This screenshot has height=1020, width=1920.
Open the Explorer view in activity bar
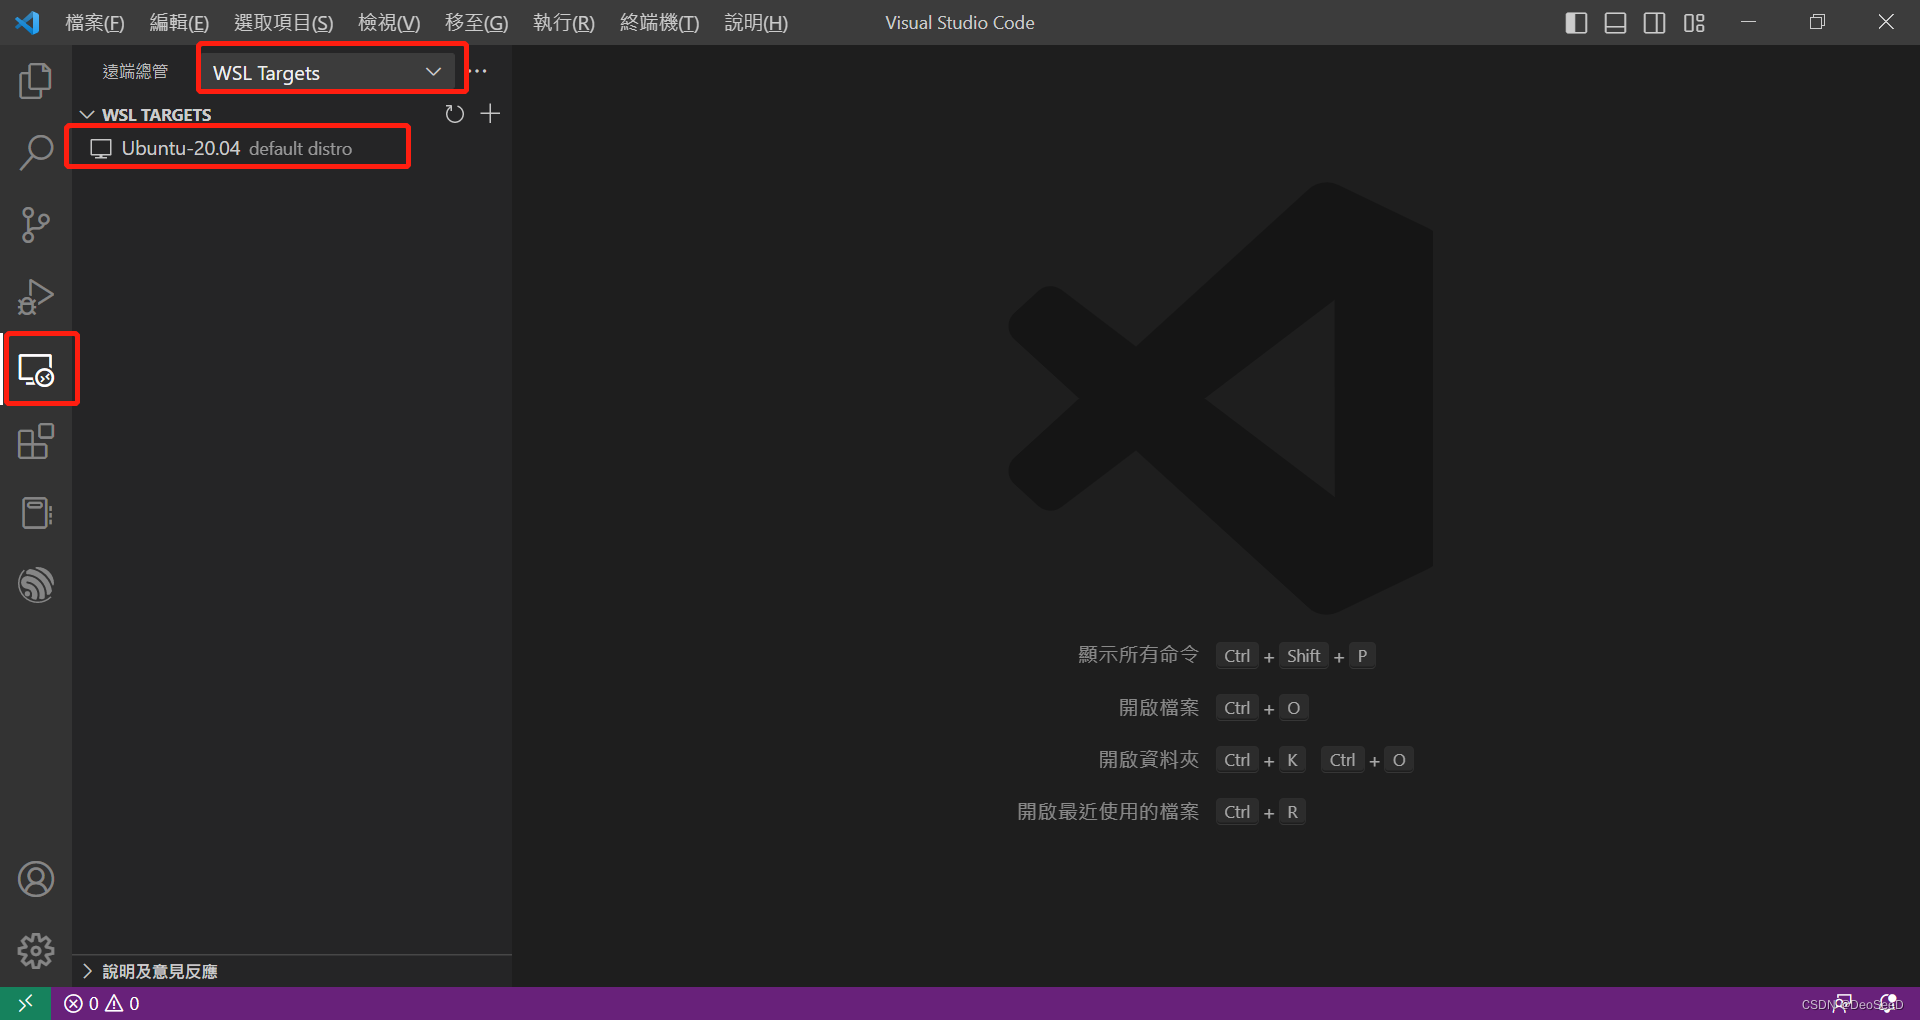coord(36,81)
